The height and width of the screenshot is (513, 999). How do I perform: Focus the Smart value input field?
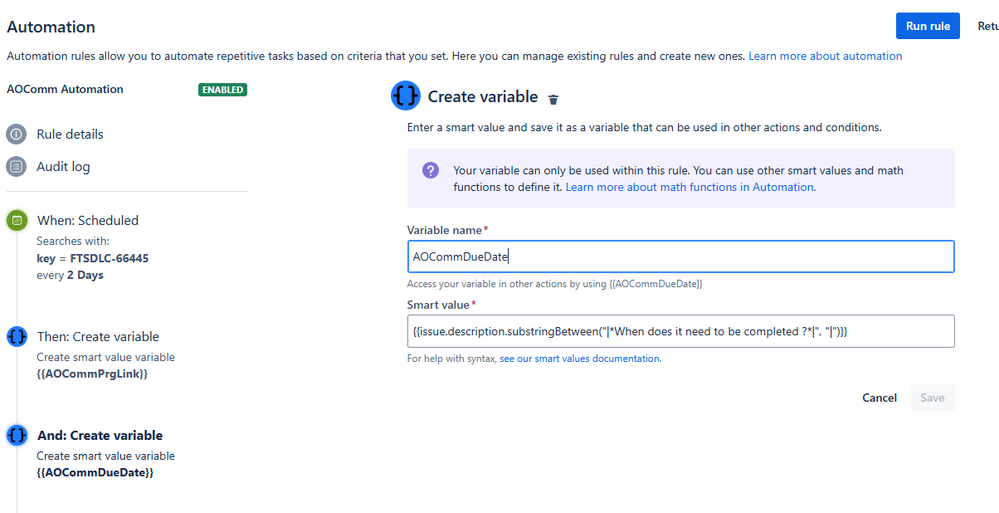[x=680, y=331]
